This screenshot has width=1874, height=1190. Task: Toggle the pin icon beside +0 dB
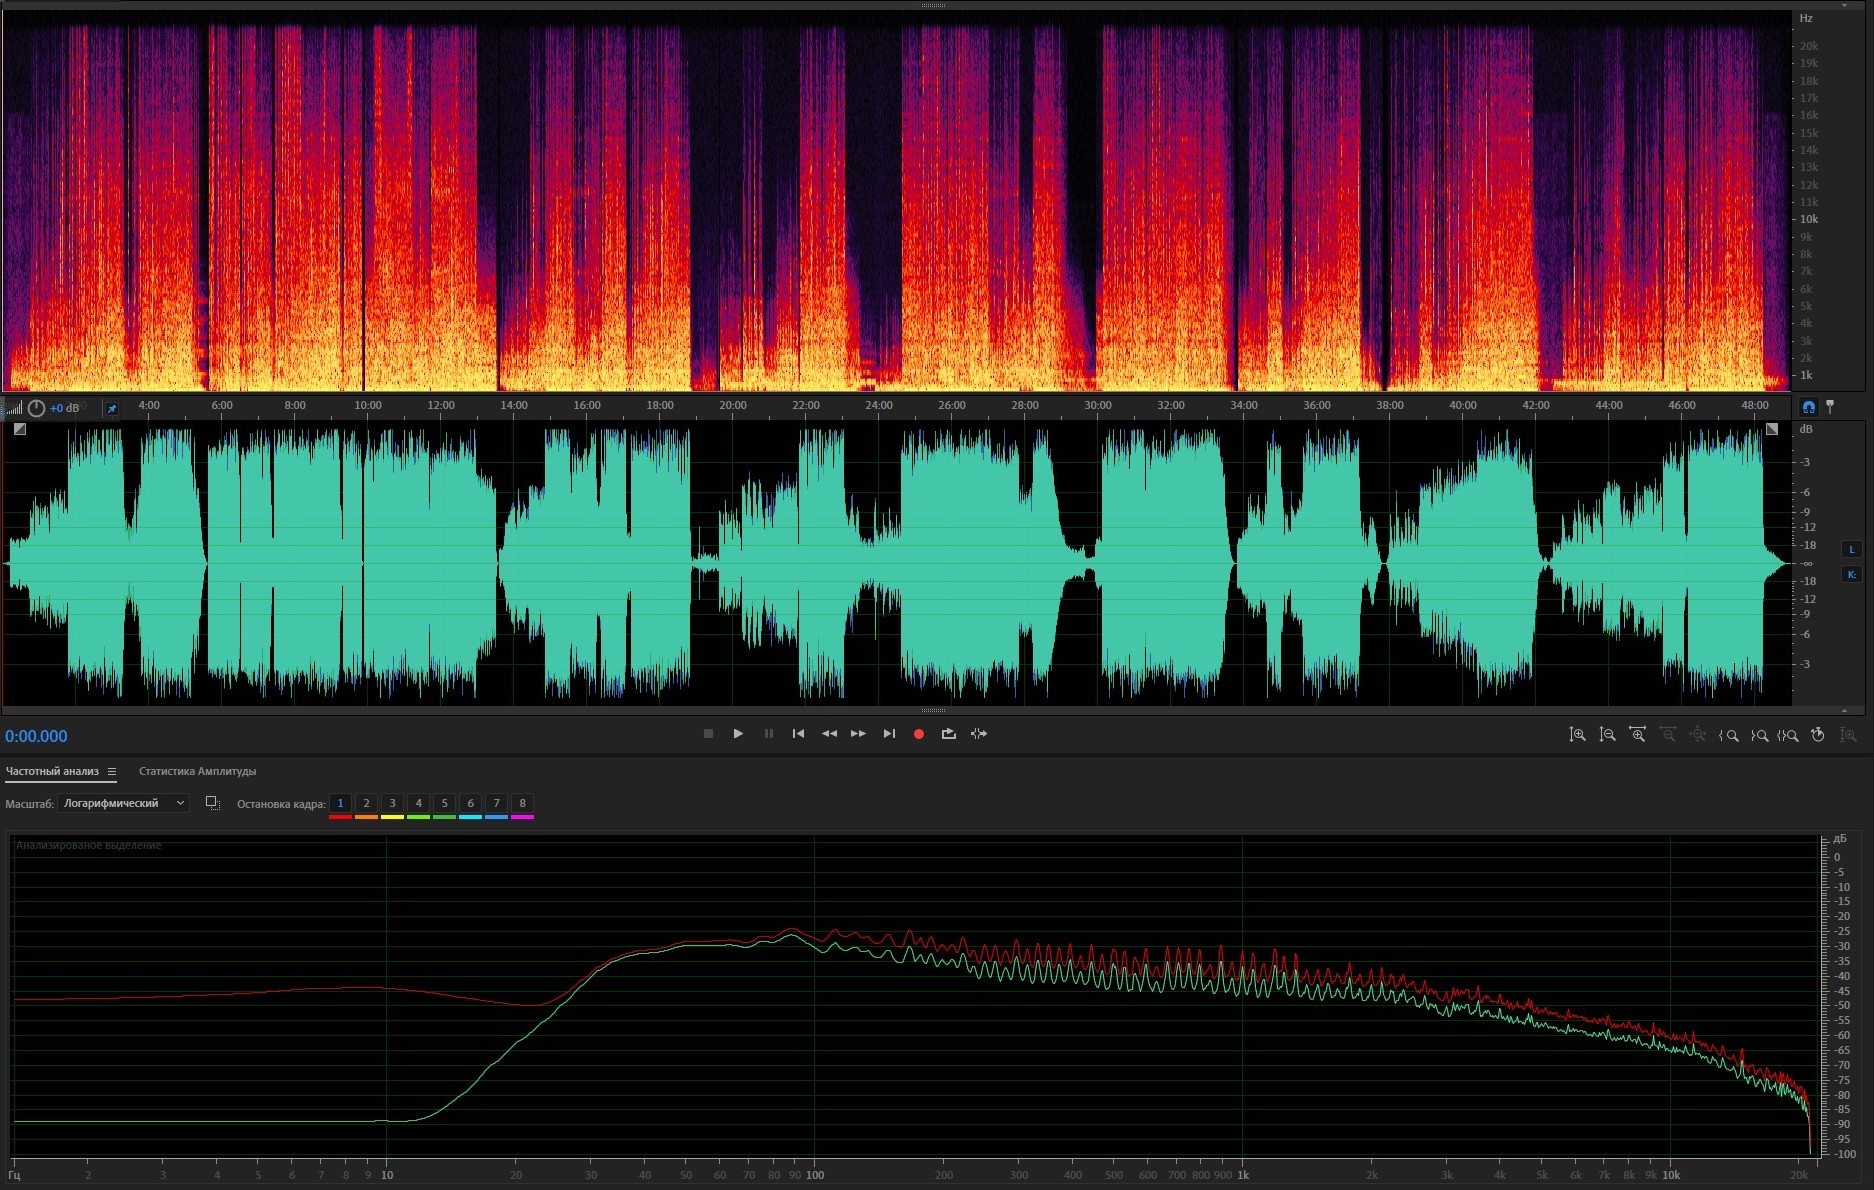(x=111, y=408)
